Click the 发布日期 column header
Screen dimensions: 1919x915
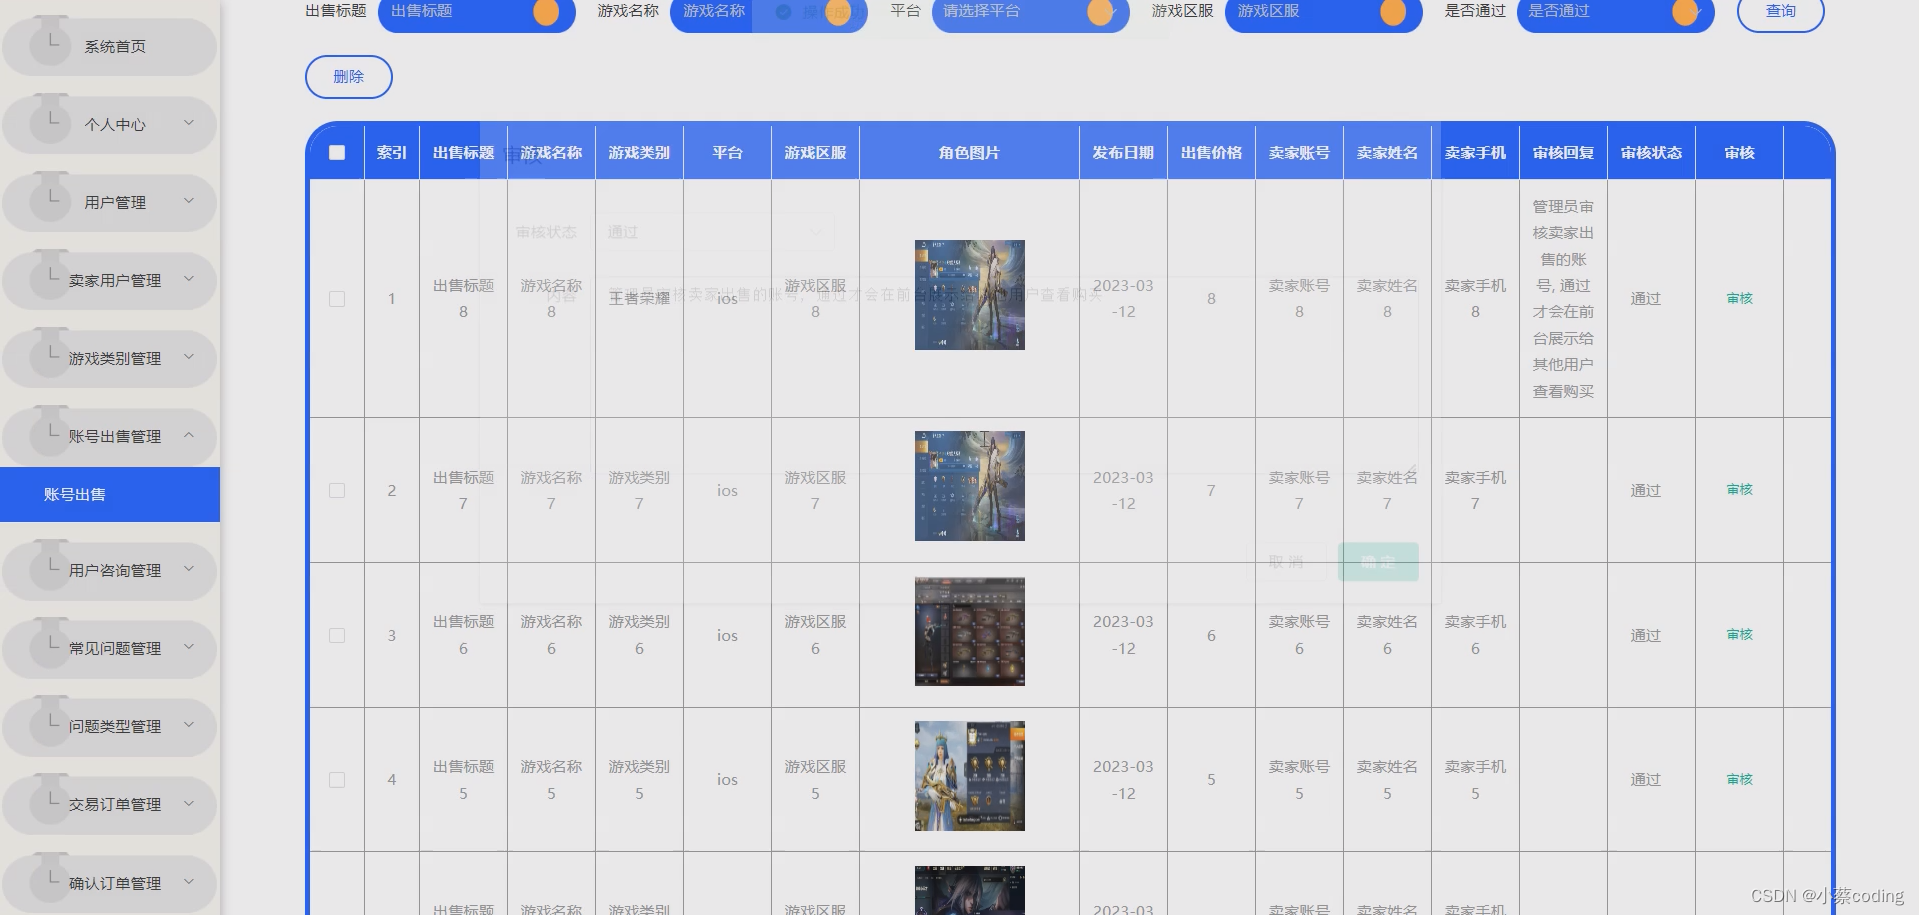[x=1123, y=153]
